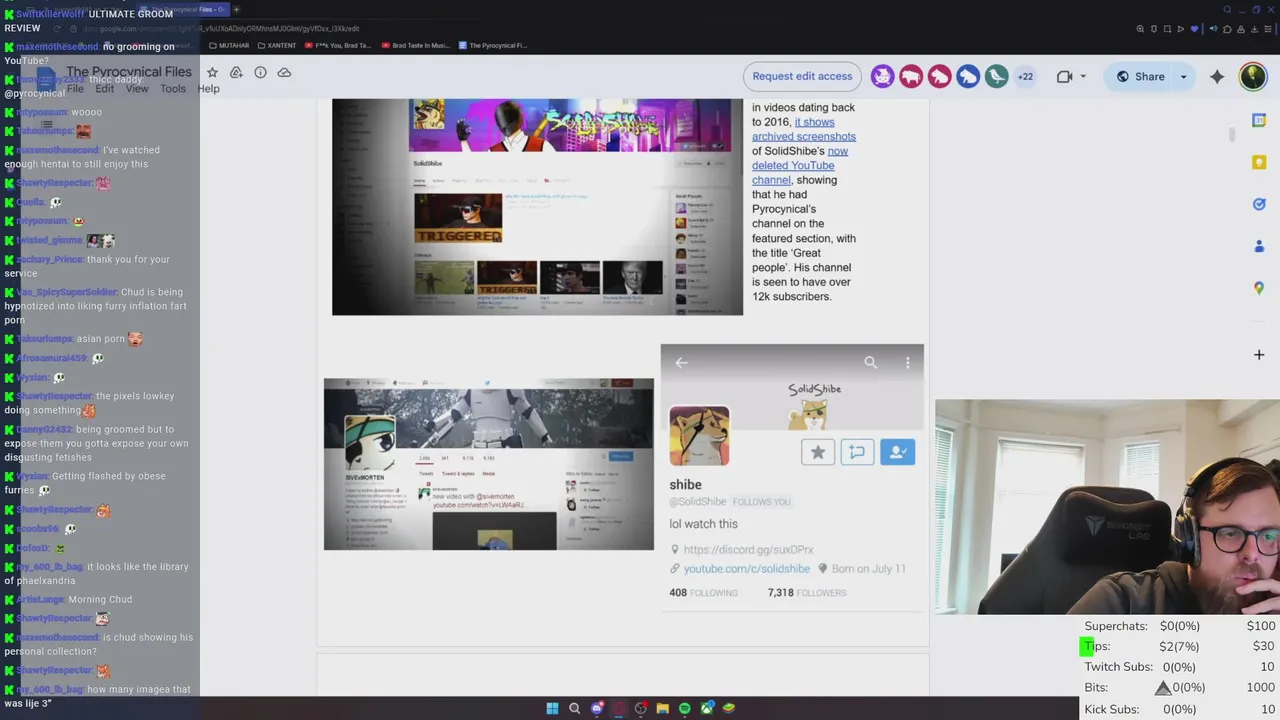Expand the Meet call dropdown arrow

(1083, 77)
